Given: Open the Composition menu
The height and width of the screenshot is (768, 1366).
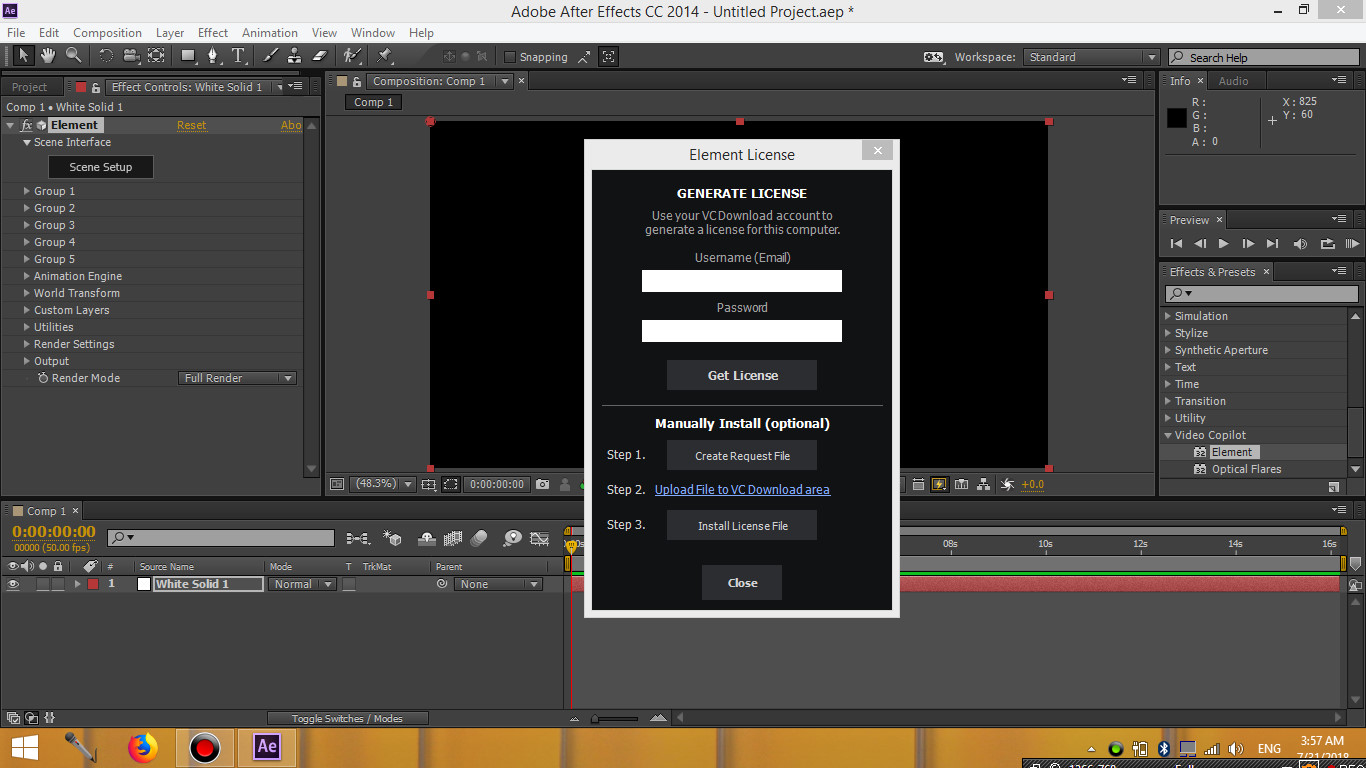Looking at the screenshot, I should (x=107, y=33).
